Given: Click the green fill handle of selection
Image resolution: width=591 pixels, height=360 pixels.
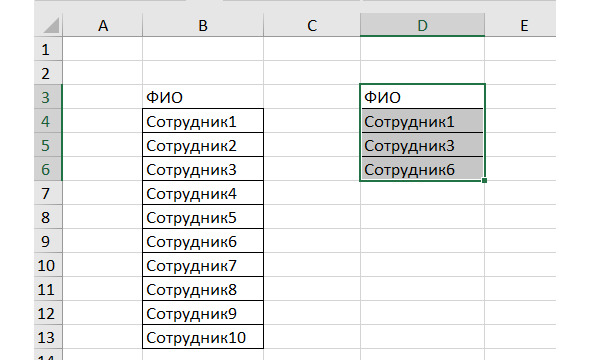Looking at the screenshot, I should (484, 181).
